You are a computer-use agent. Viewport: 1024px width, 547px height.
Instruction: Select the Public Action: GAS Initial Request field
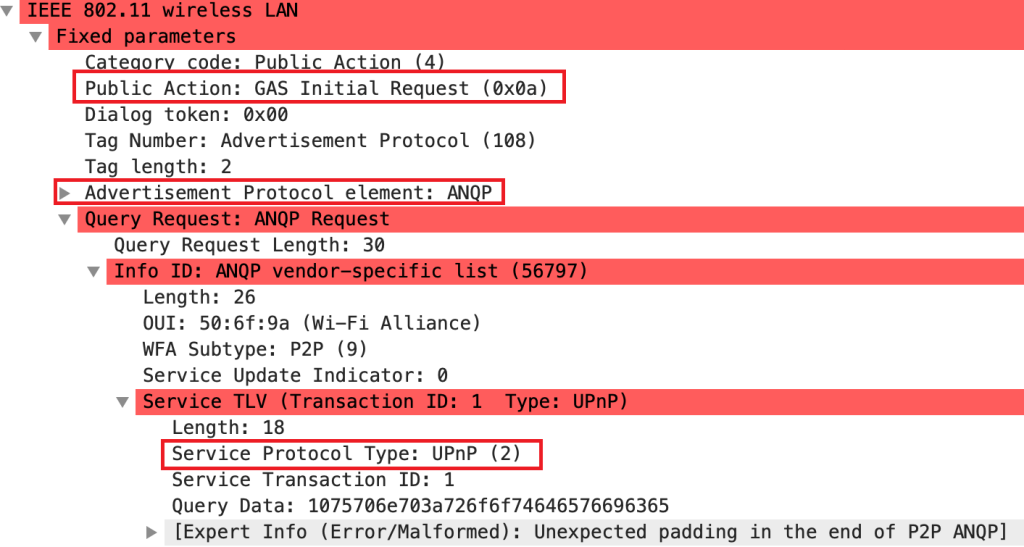coord(316,89)
